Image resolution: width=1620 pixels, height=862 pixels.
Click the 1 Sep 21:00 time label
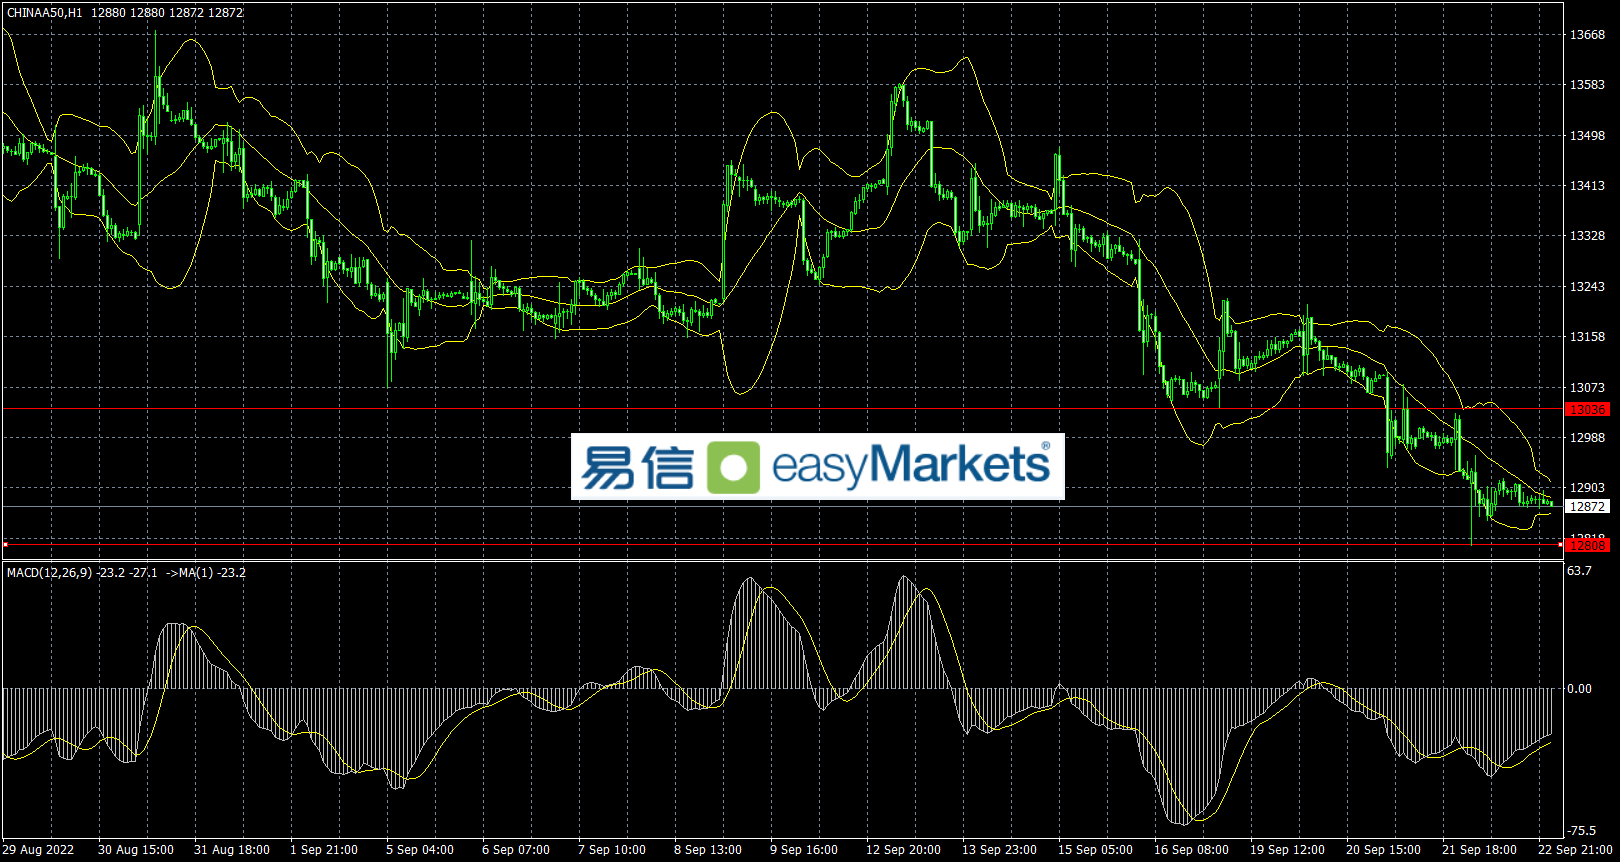(324, 850)
